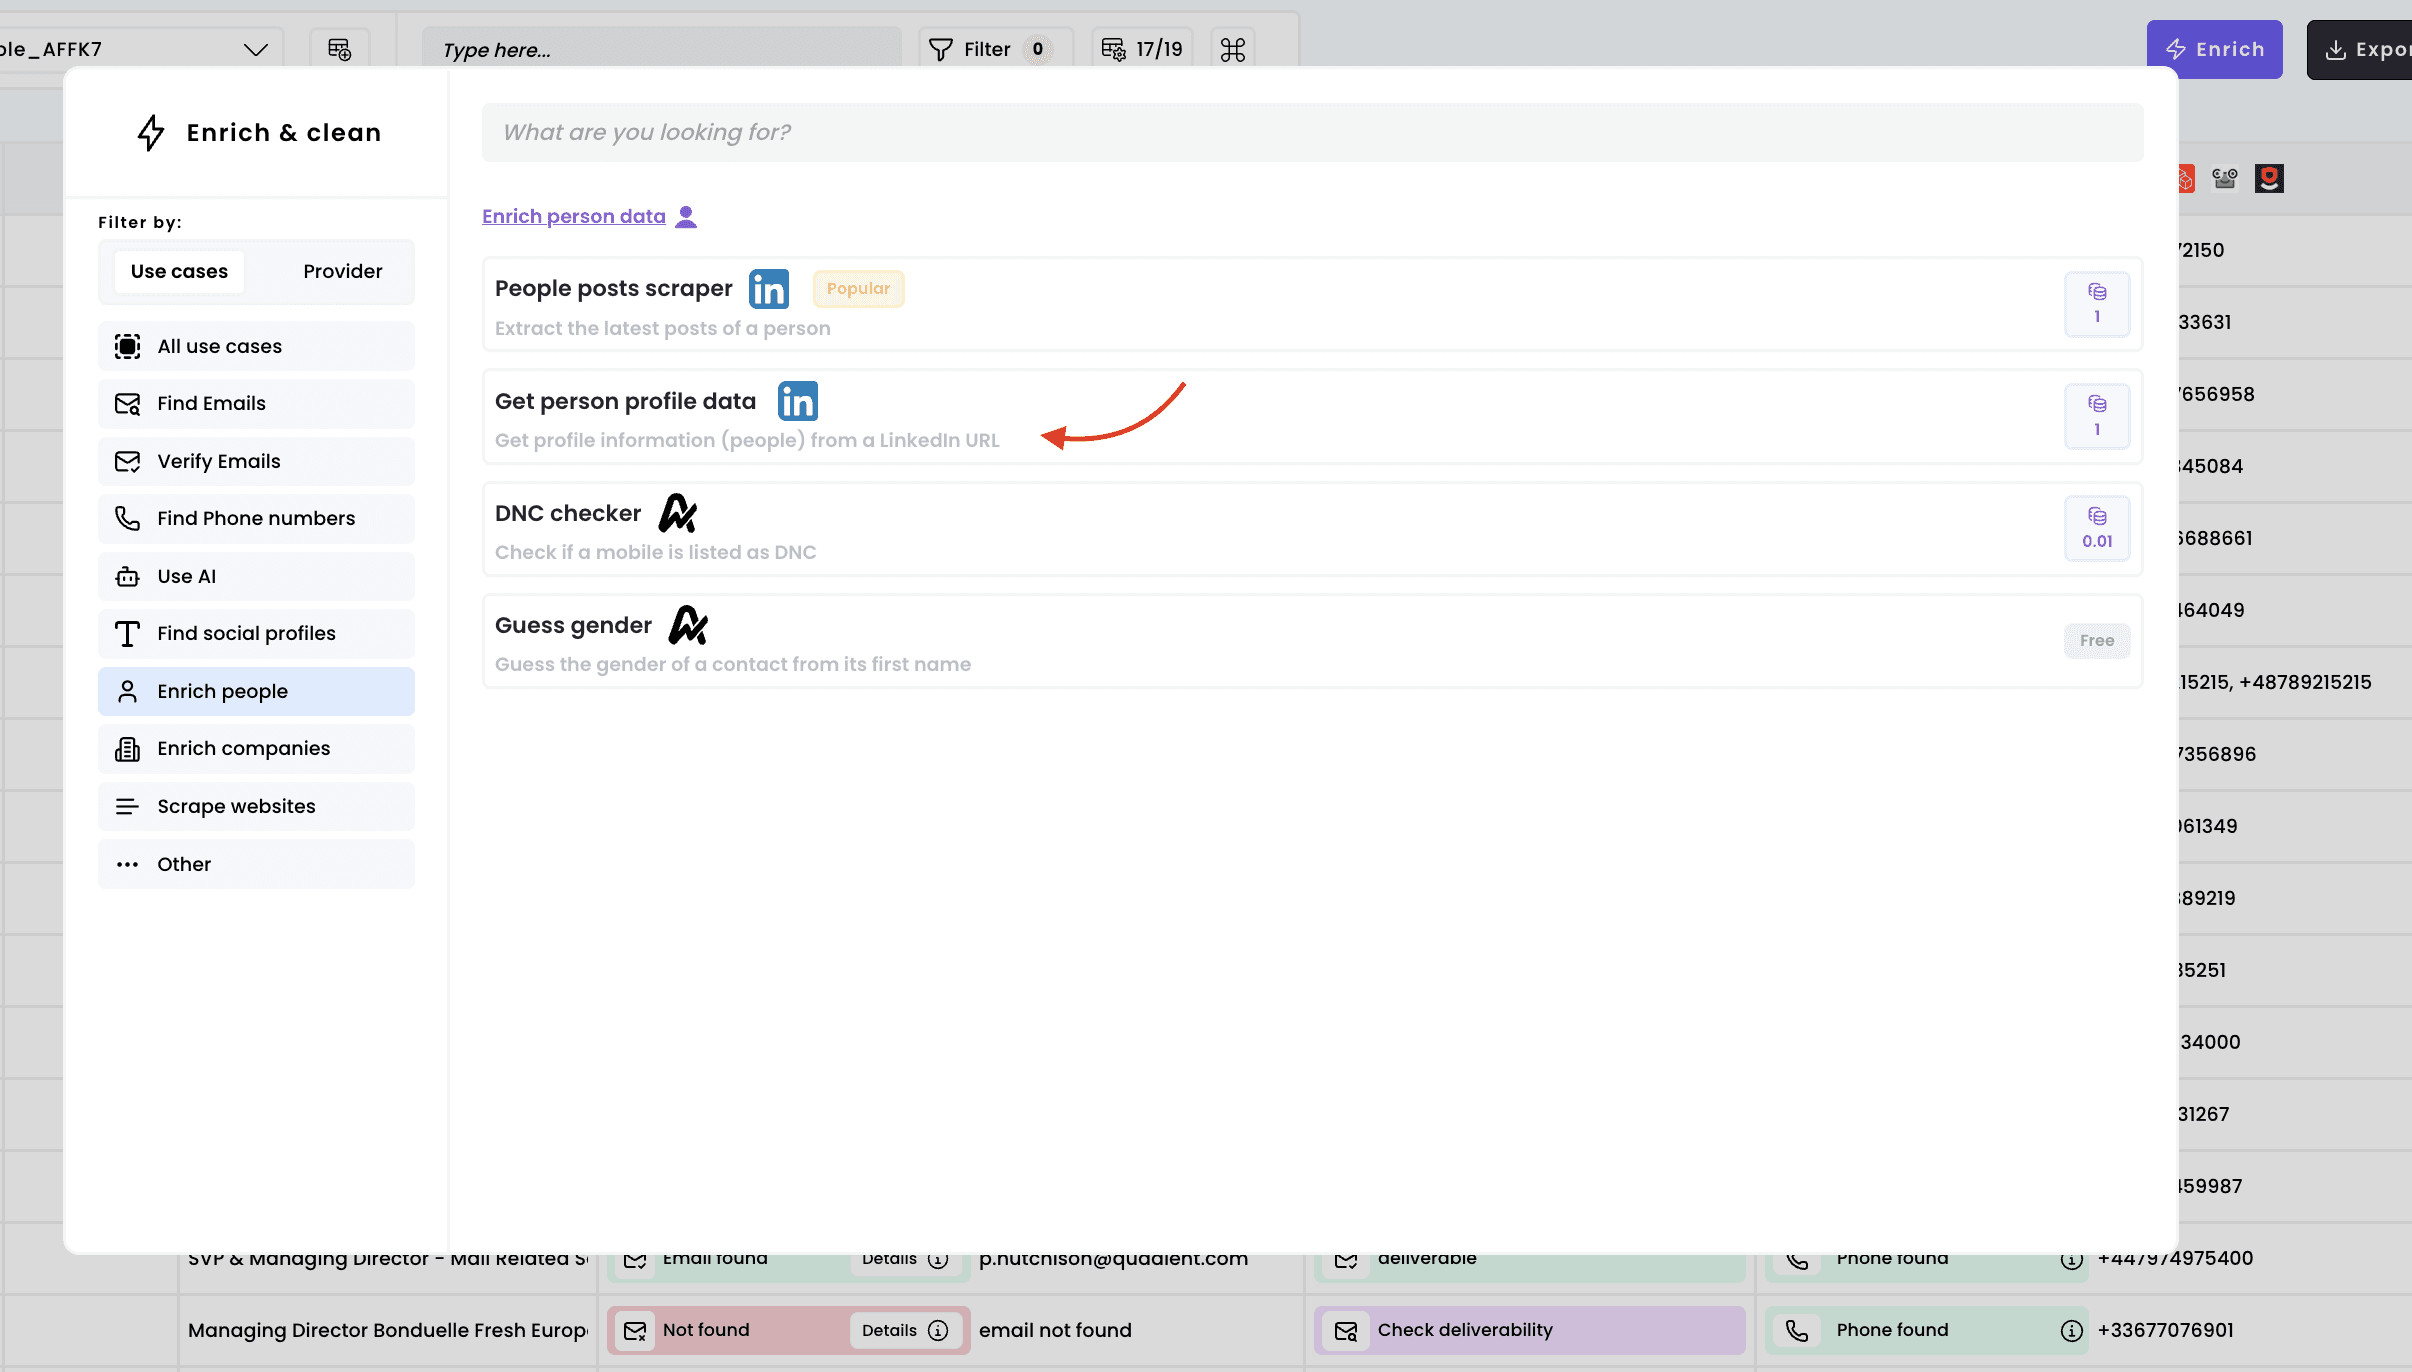
Task: Open the Filter options panel
Action: [988, 49]
